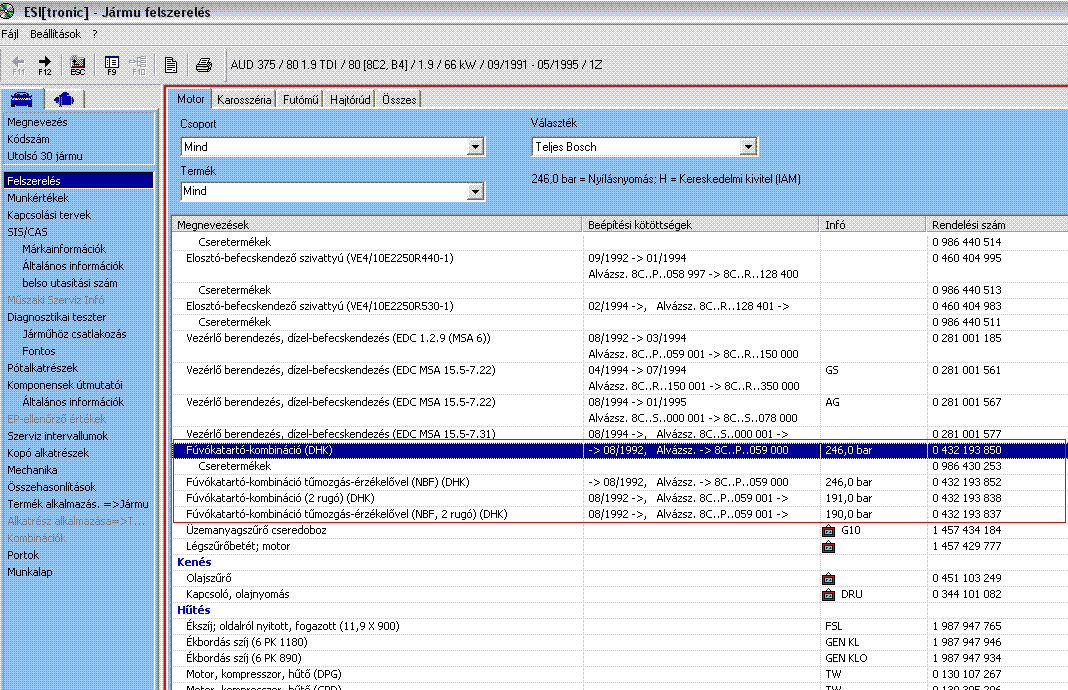Open the Fájl menu
This screenshot has height=690, width=1068.
10,34
